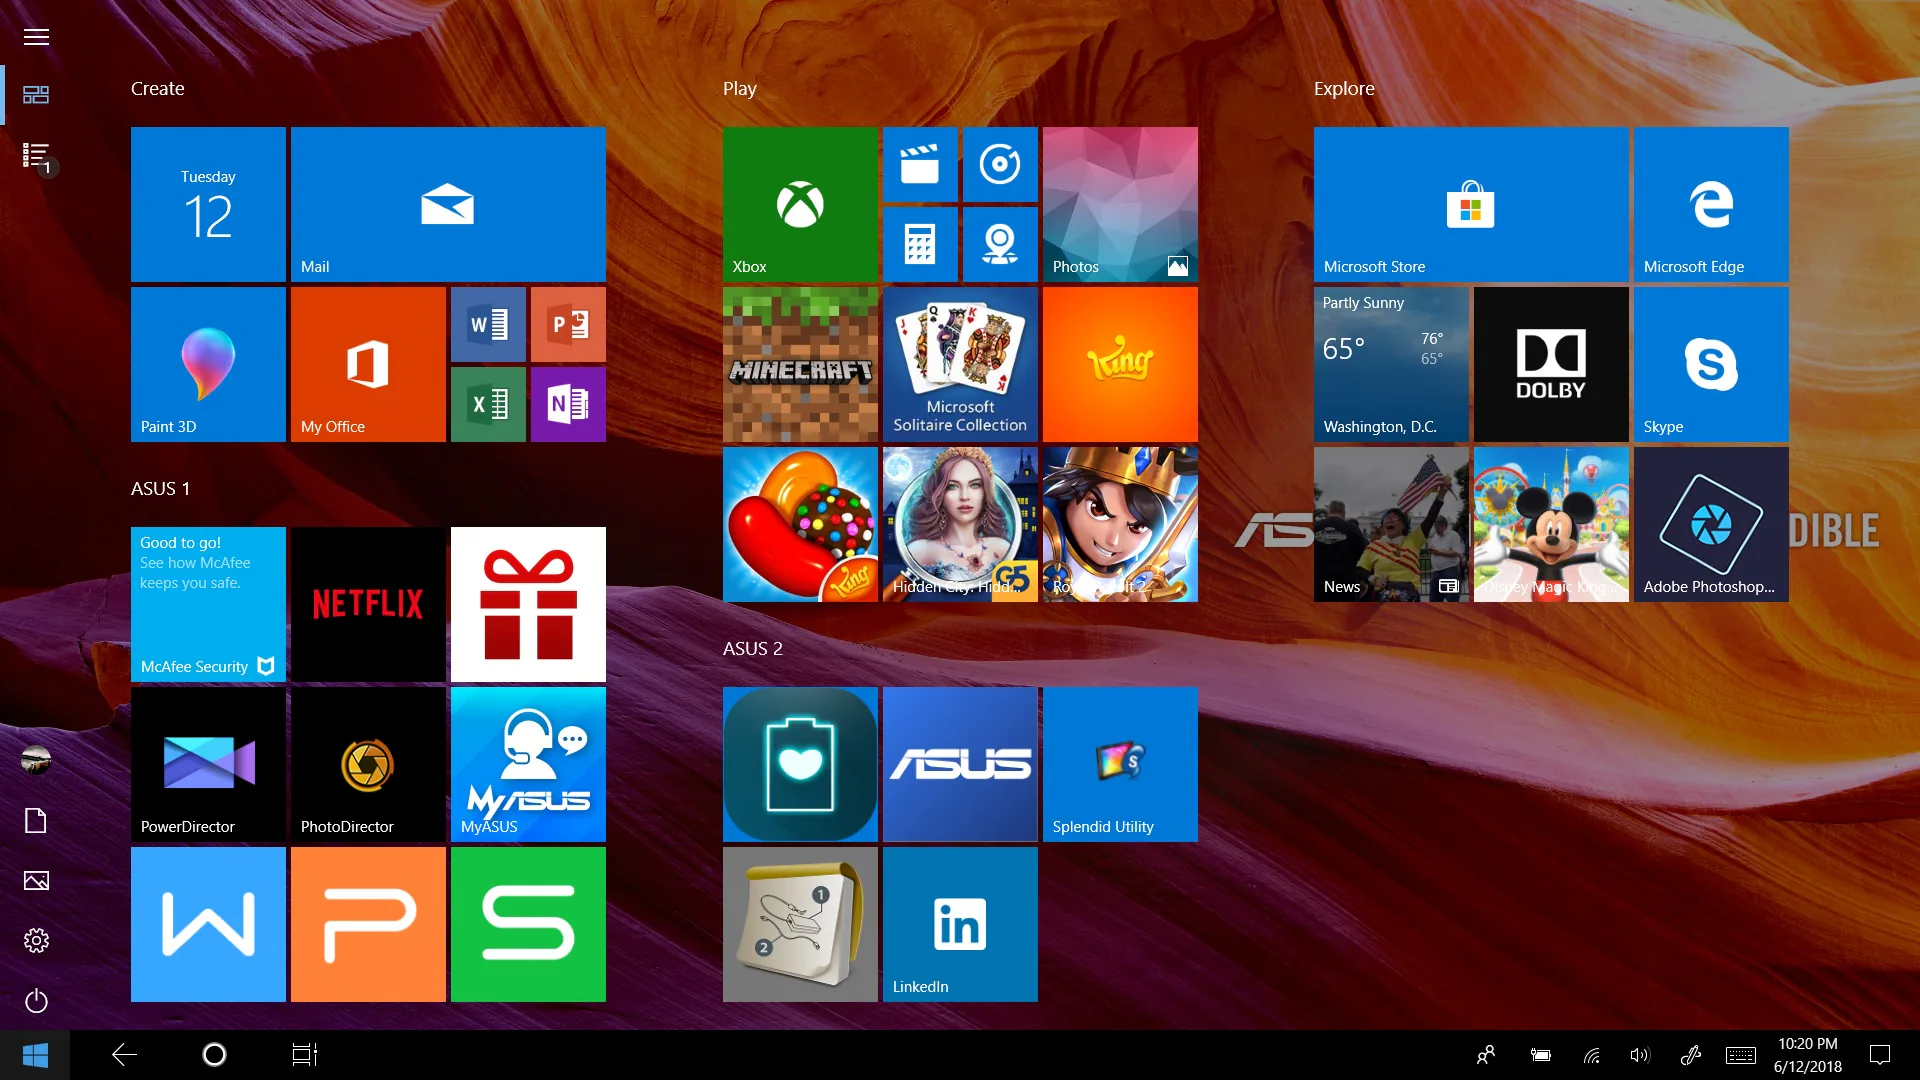
Task: Open WPS Writer blue W tile
Action: [208, 924]
